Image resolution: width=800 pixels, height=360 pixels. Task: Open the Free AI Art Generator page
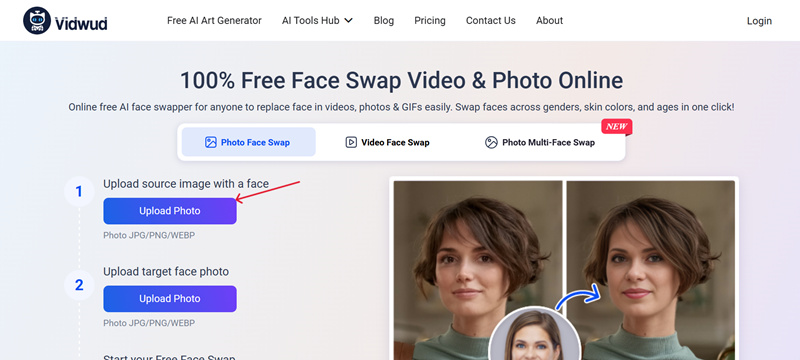214,21
